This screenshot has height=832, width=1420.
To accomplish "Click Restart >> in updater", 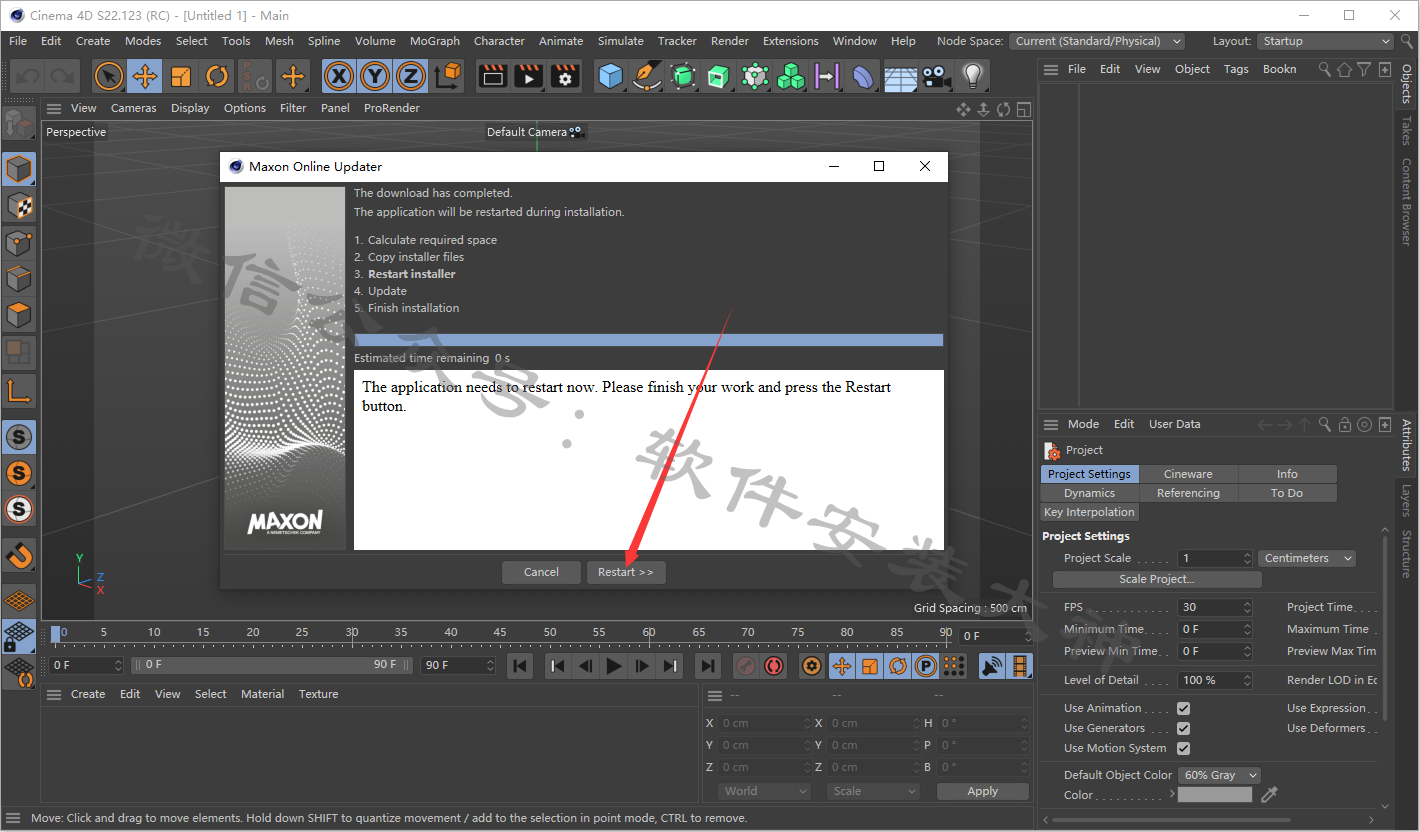I will click(626, 572).
